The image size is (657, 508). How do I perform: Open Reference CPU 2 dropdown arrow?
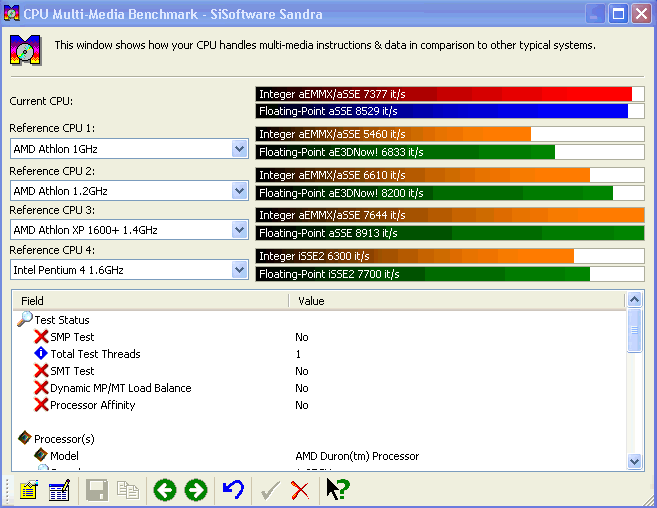[x=239, y=191]
